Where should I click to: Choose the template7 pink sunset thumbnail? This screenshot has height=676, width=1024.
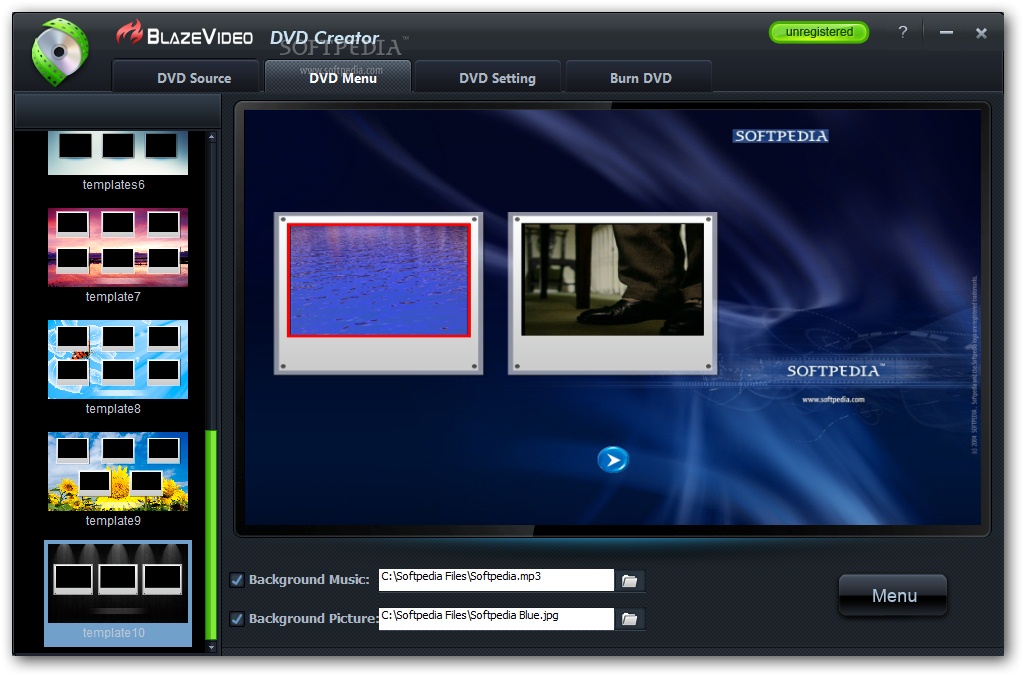coord(118,248)
